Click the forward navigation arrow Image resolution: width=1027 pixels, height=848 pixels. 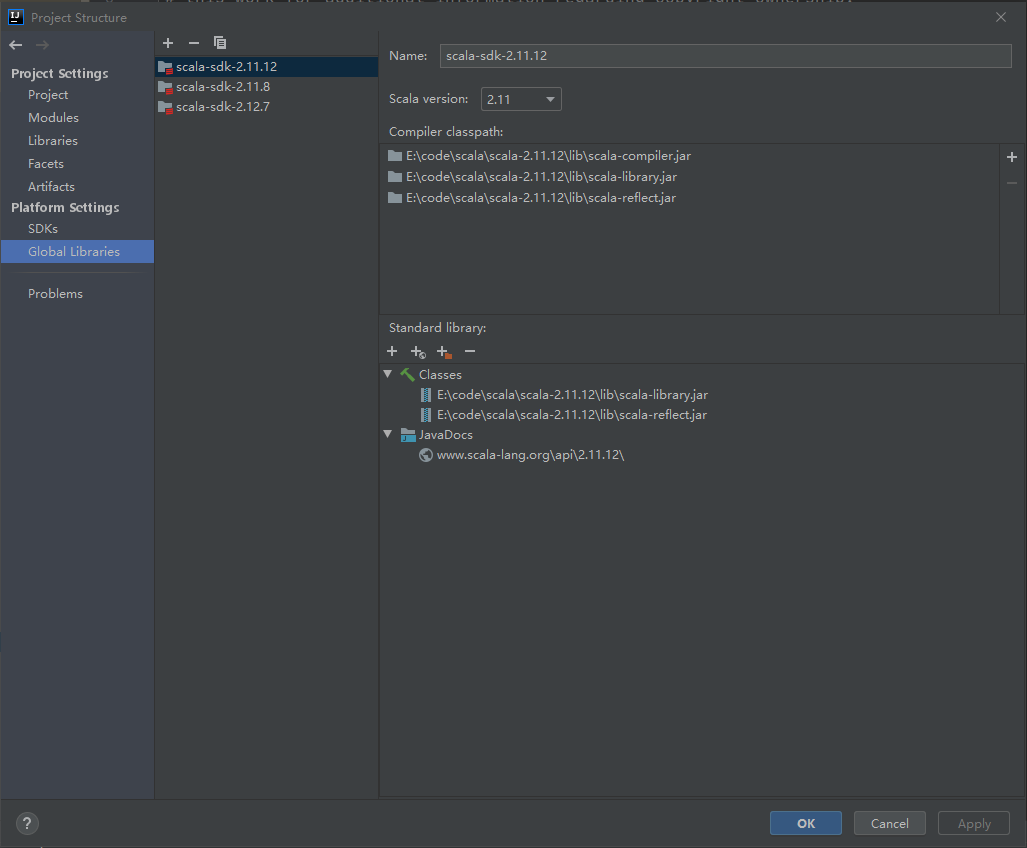pyautogui.click(x=42, y=45)
